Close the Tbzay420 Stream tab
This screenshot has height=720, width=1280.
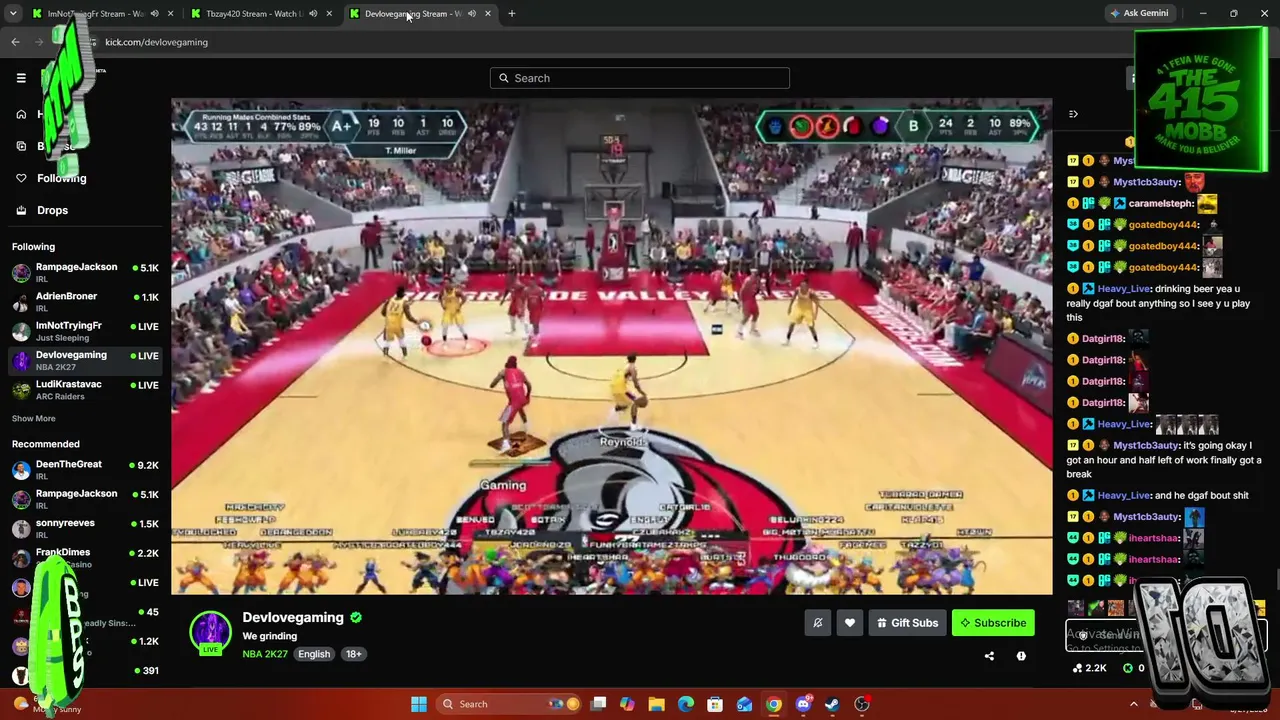pos(329,14)
